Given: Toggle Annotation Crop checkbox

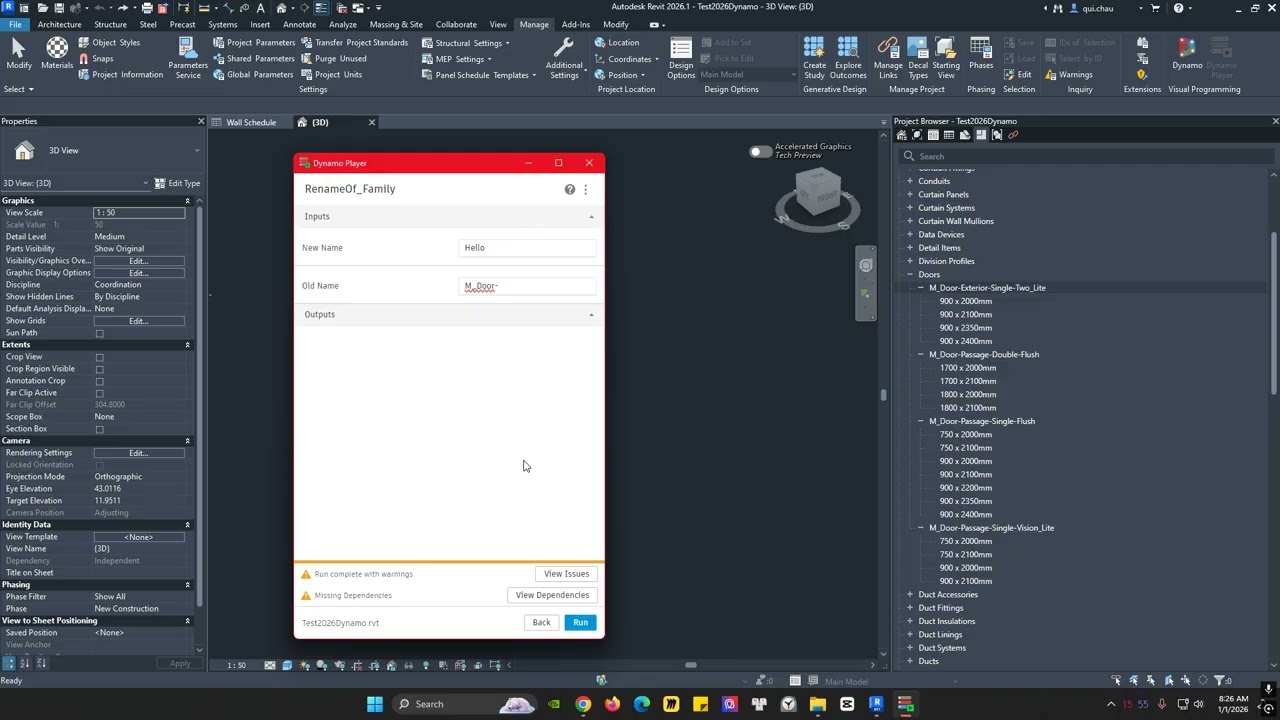Looking at the screenshot, I should click(99, 381).
